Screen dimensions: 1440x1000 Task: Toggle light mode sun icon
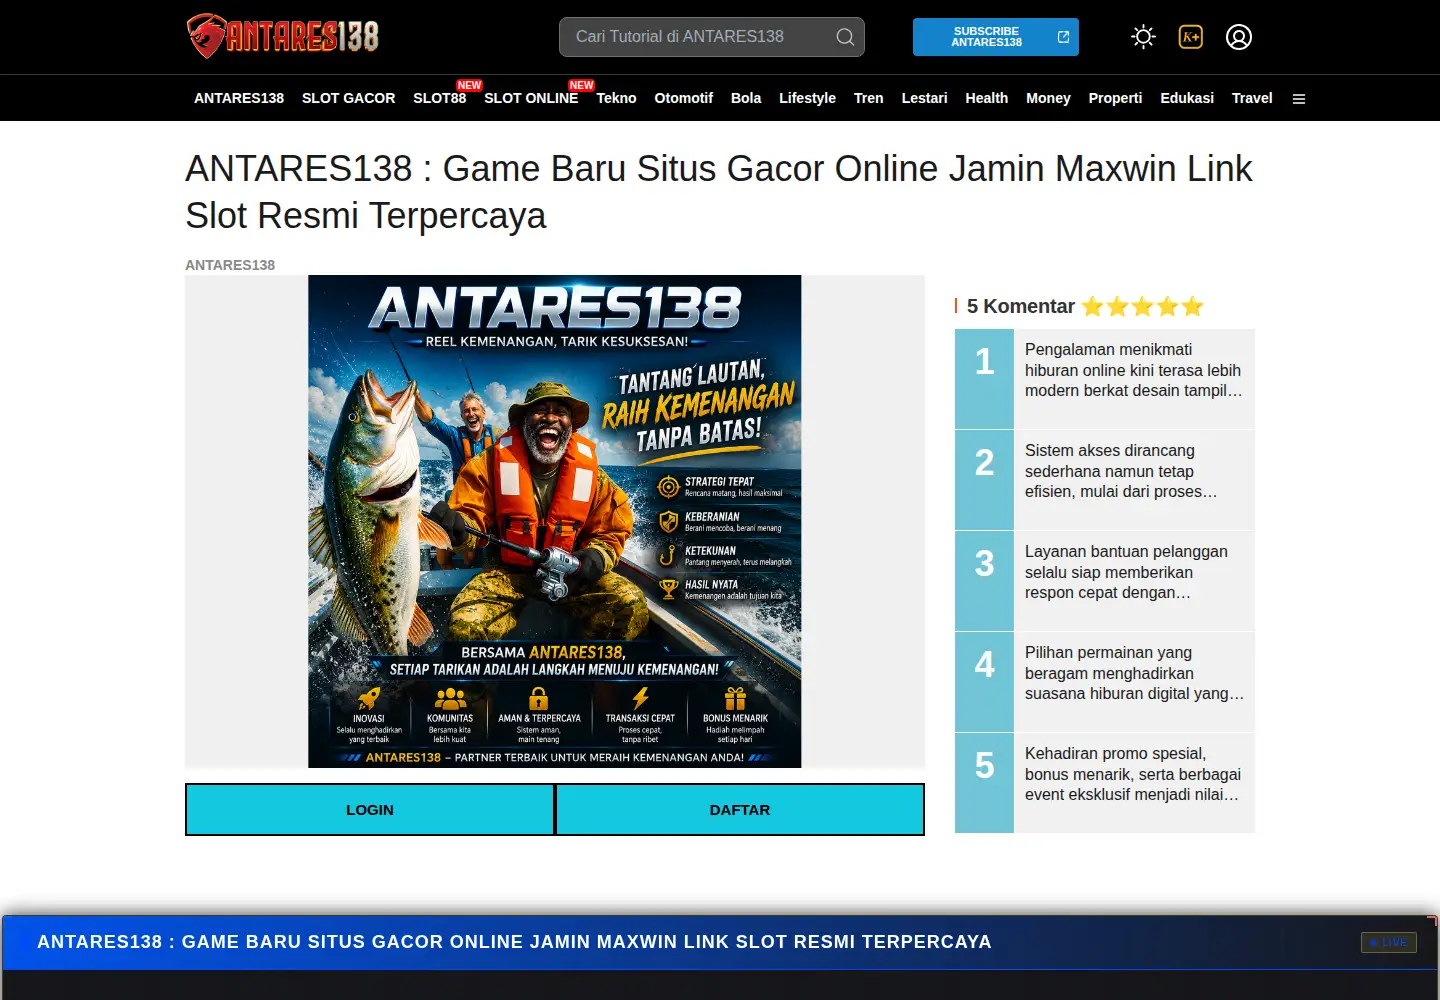pyautogui.click(x=1143, y=37)
